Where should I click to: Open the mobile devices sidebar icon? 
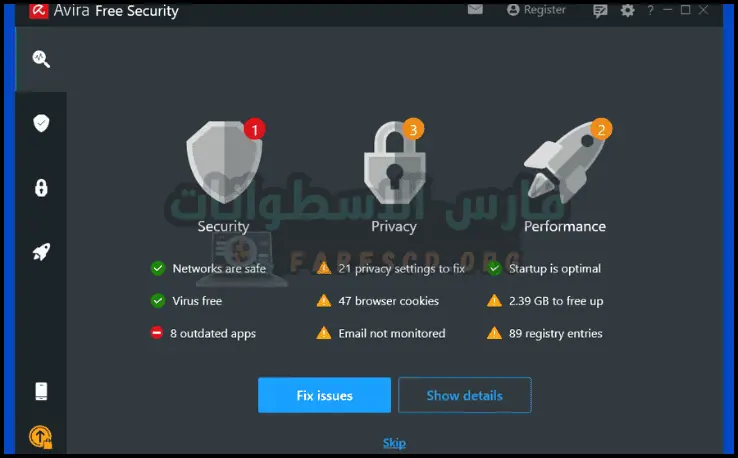point(41,391)
